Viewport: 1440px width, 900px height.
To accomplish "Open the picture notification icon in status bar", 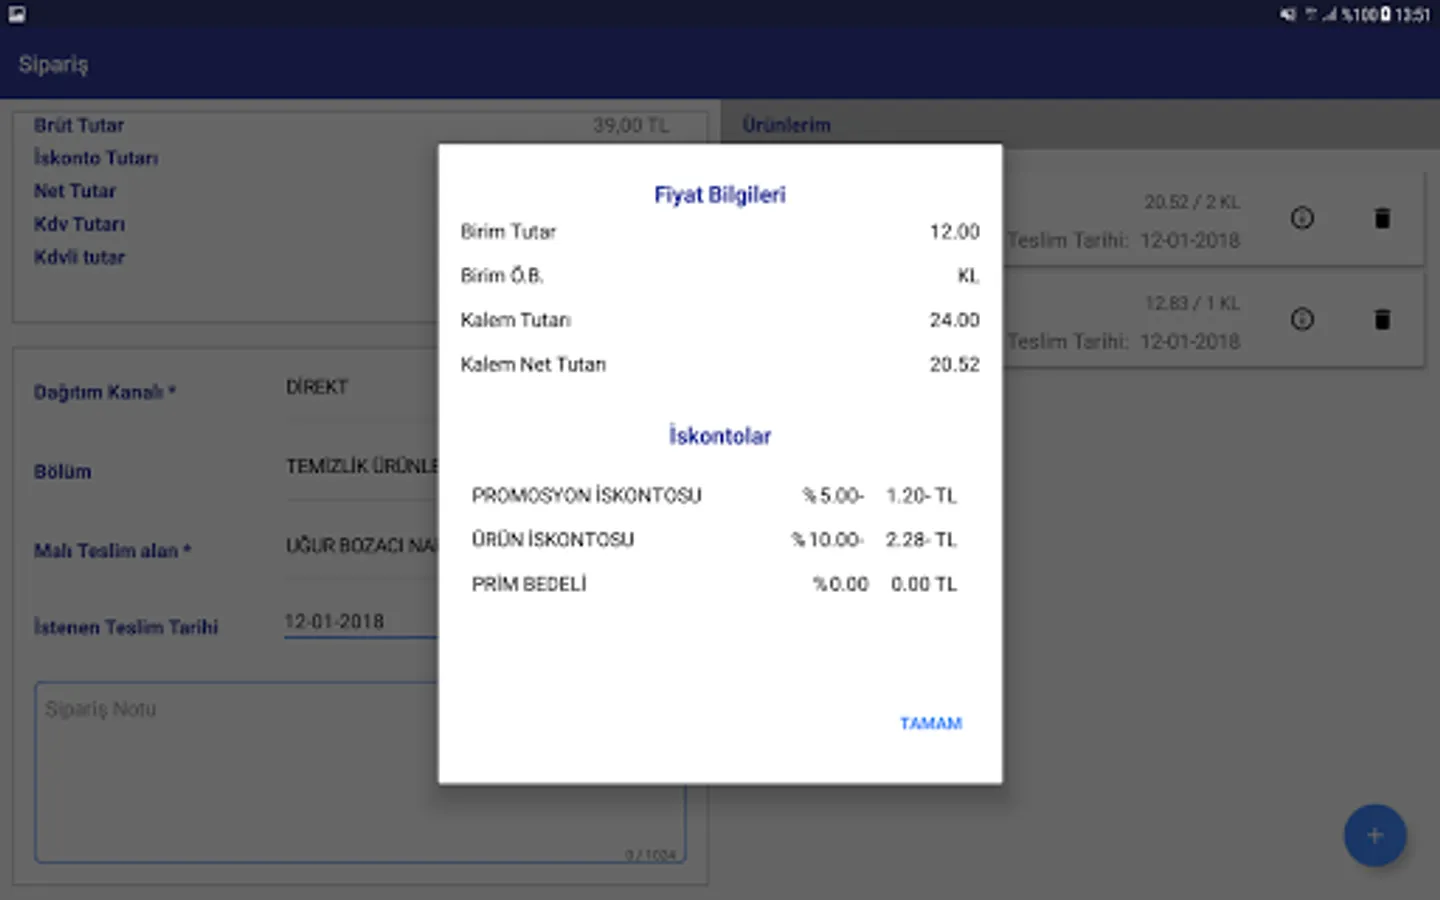I will point(17,14).
